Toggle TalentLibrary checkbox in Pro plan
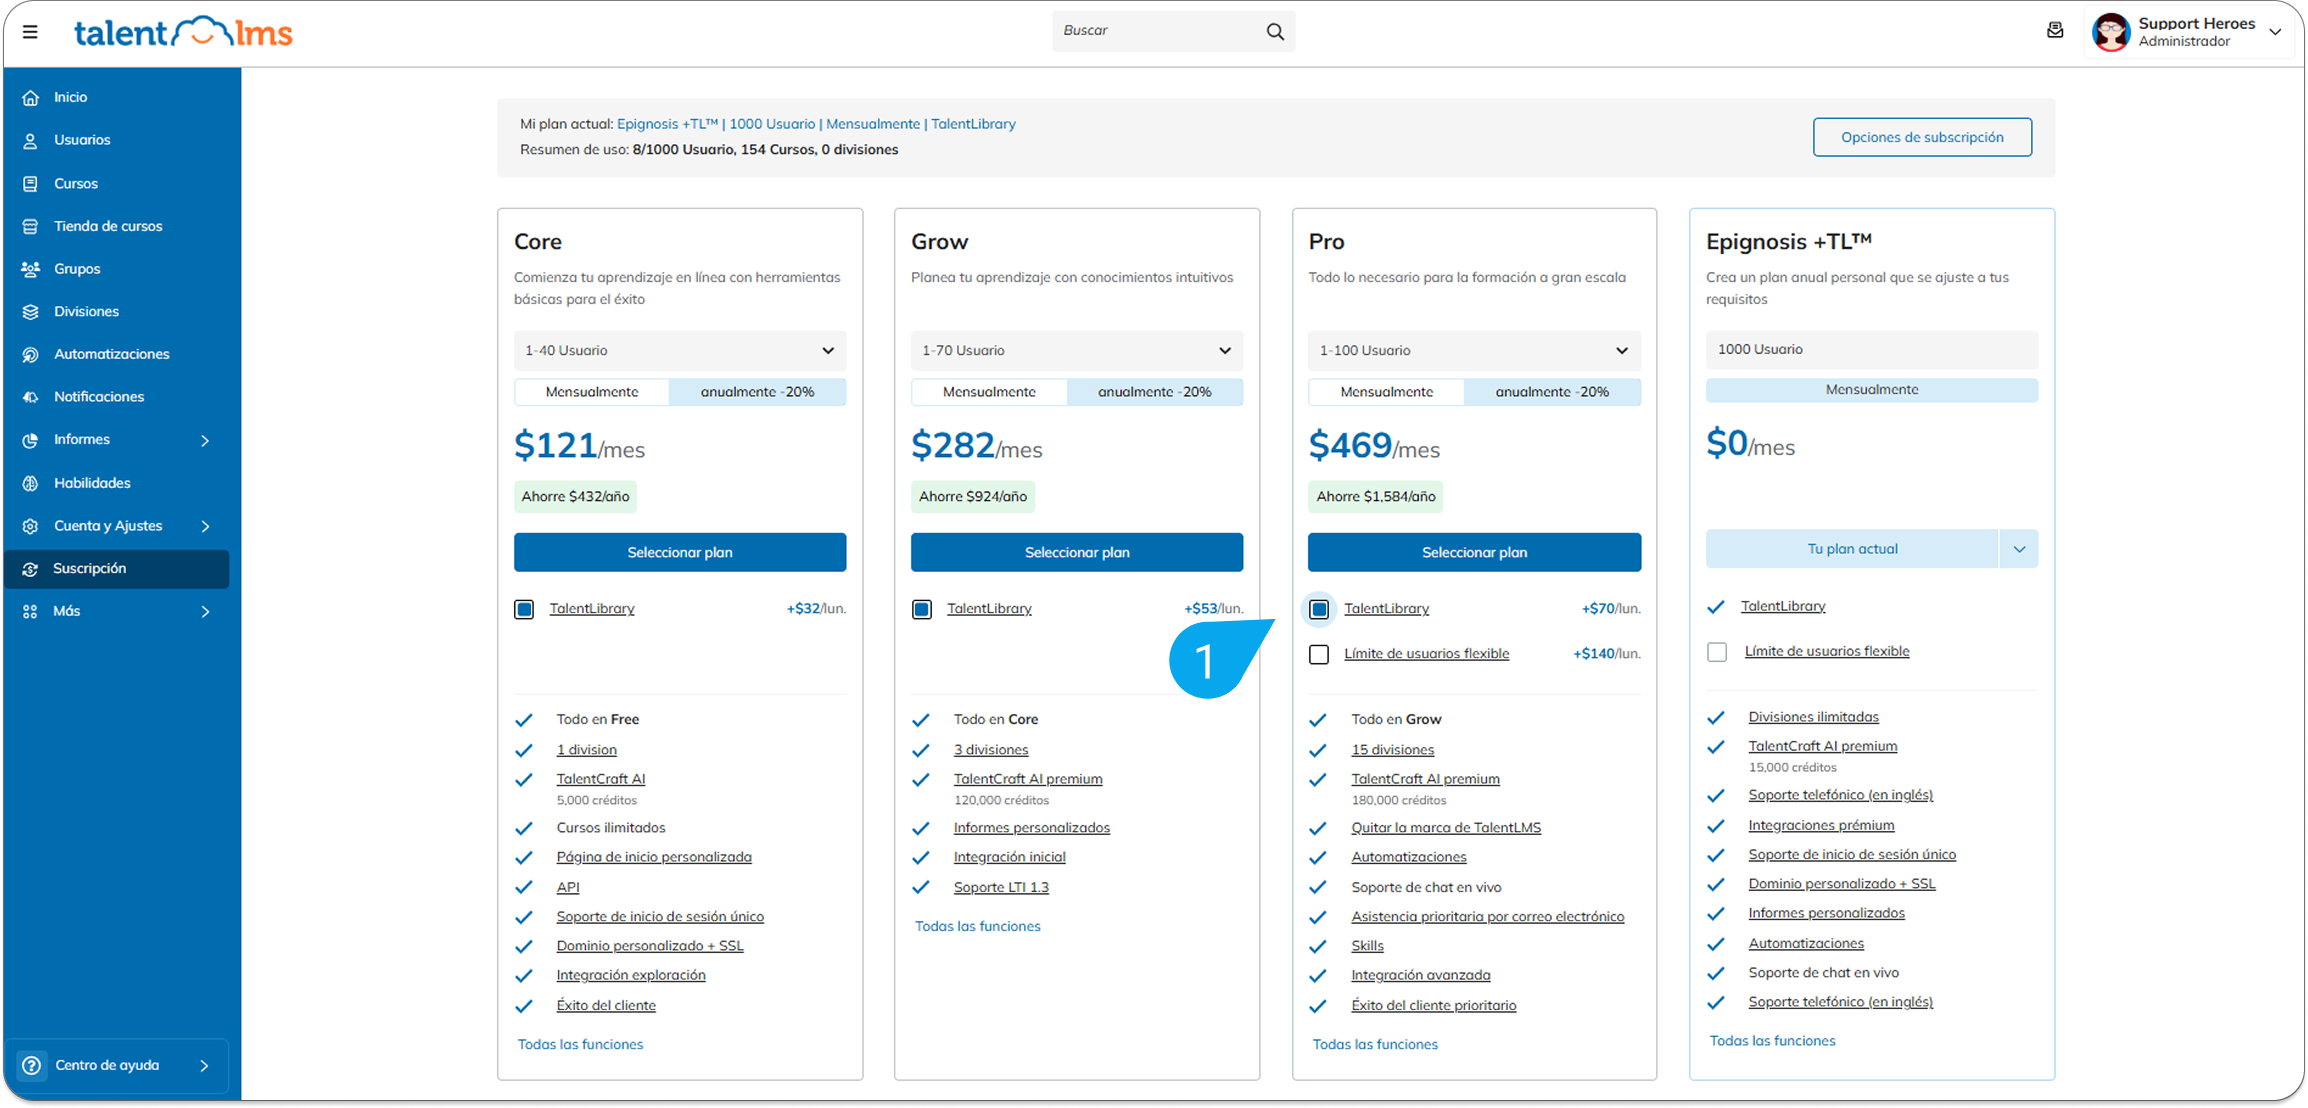The image size is (2308, 1108). click(x=1319, y=609)
